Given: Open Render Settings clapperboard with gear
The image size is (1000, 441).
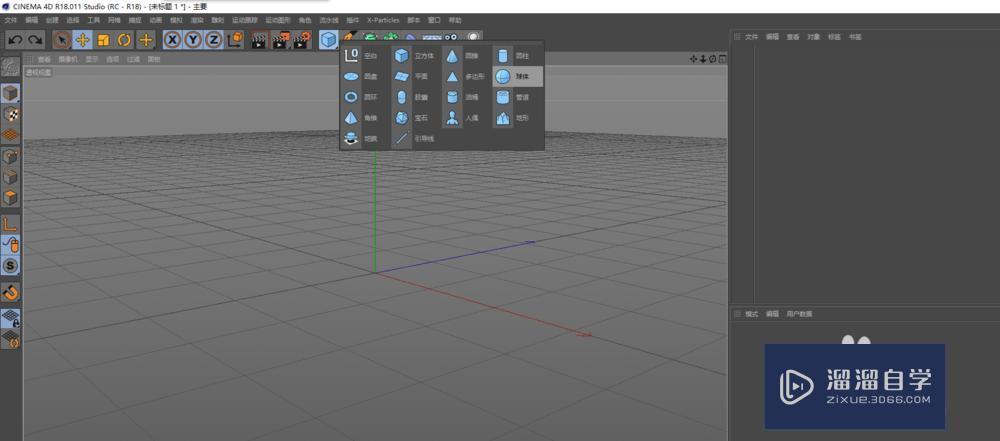Looking at the screenshot, I should point(302,40).
